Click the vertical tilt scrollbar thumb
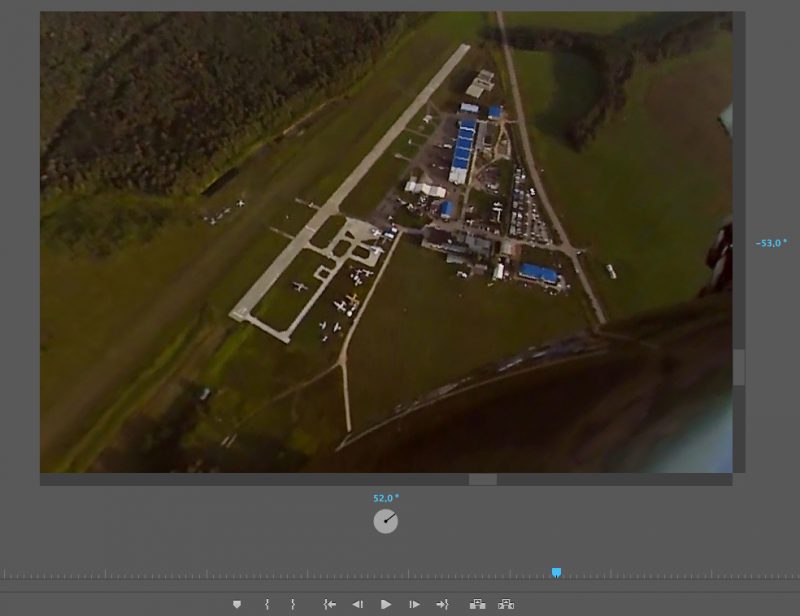This screenshot has width=800, height=616. [x=739, y=367]
